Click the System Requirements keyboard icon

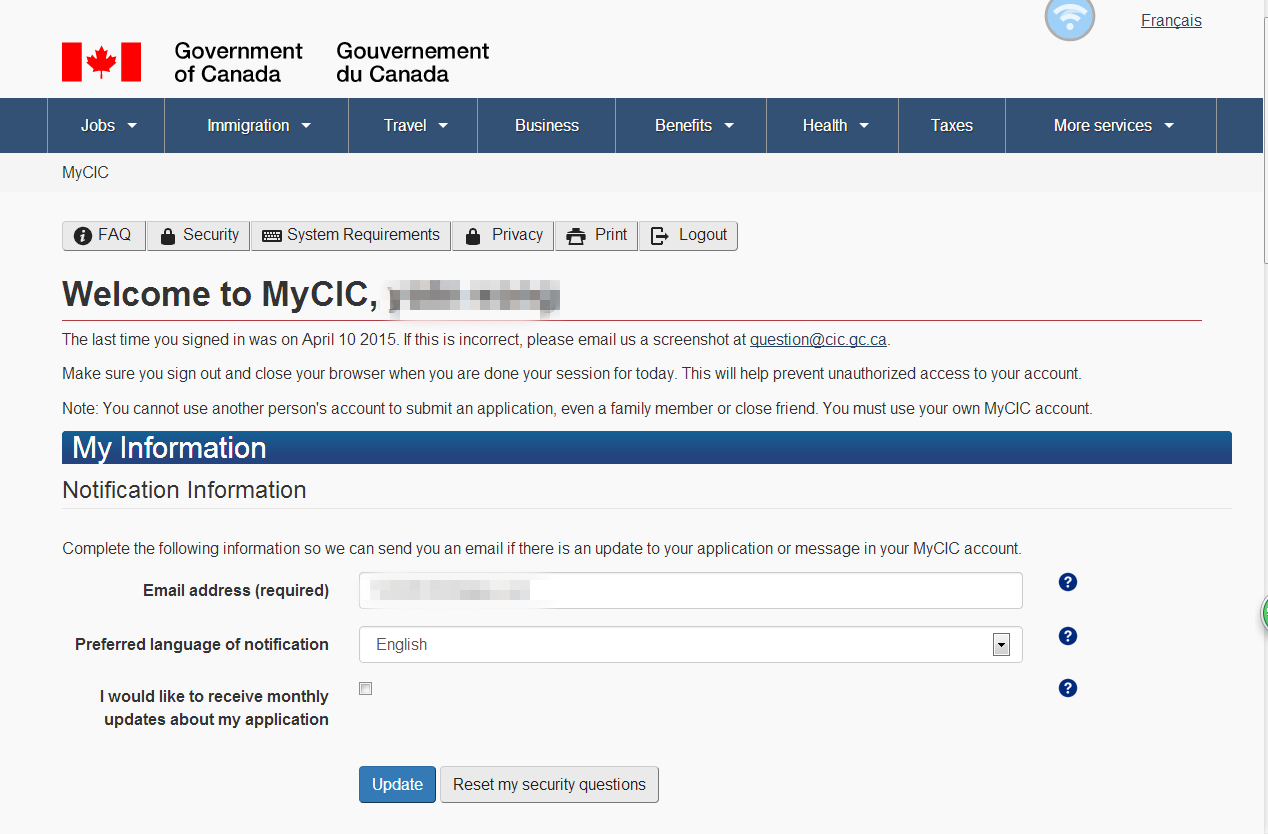(x=272, y=236)
